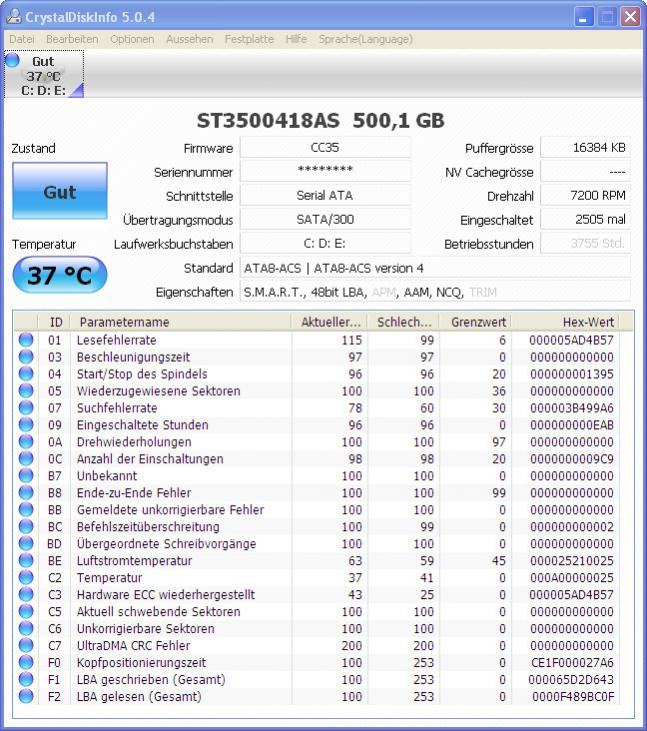The image size is (647, 731).
Task: Click status orb for Wiederzugewiesene Sektoren
Action: pos(26,391)
